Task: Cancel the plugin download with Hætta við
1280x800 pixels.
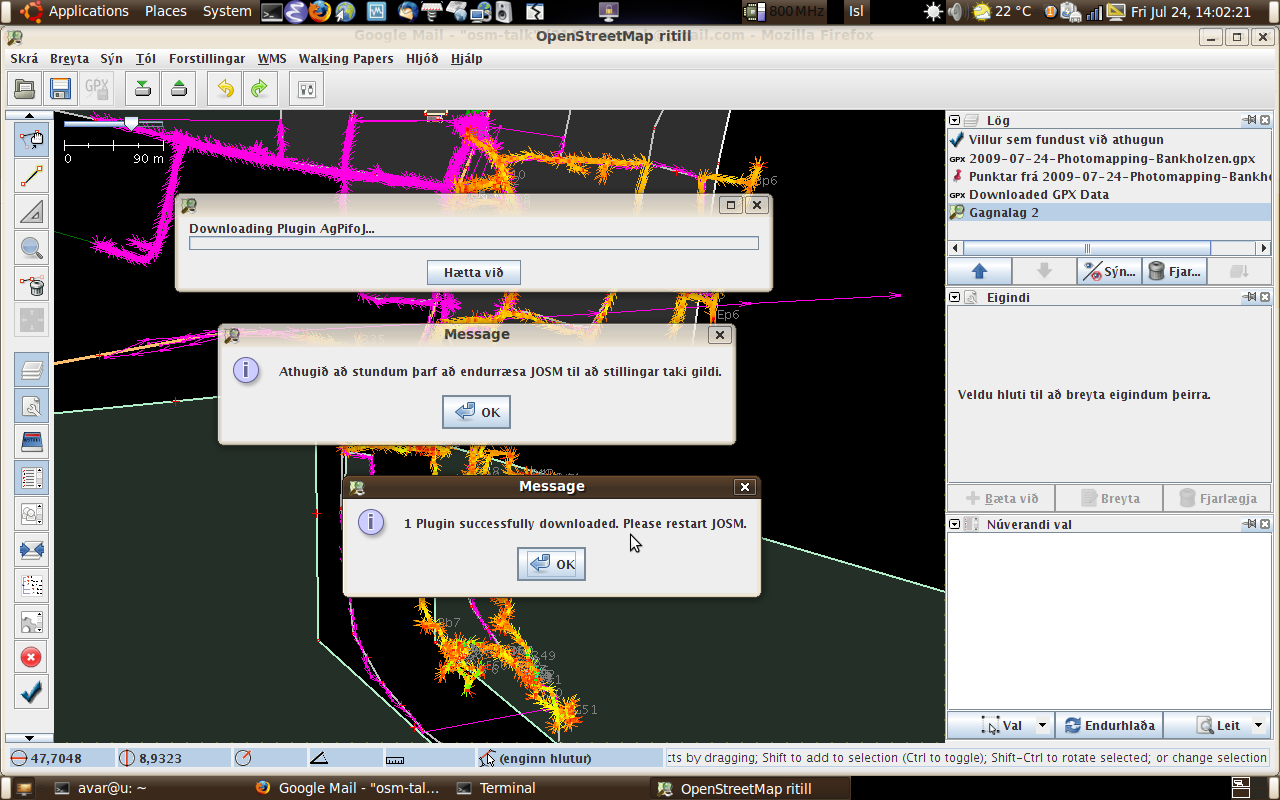Action: 474,273
